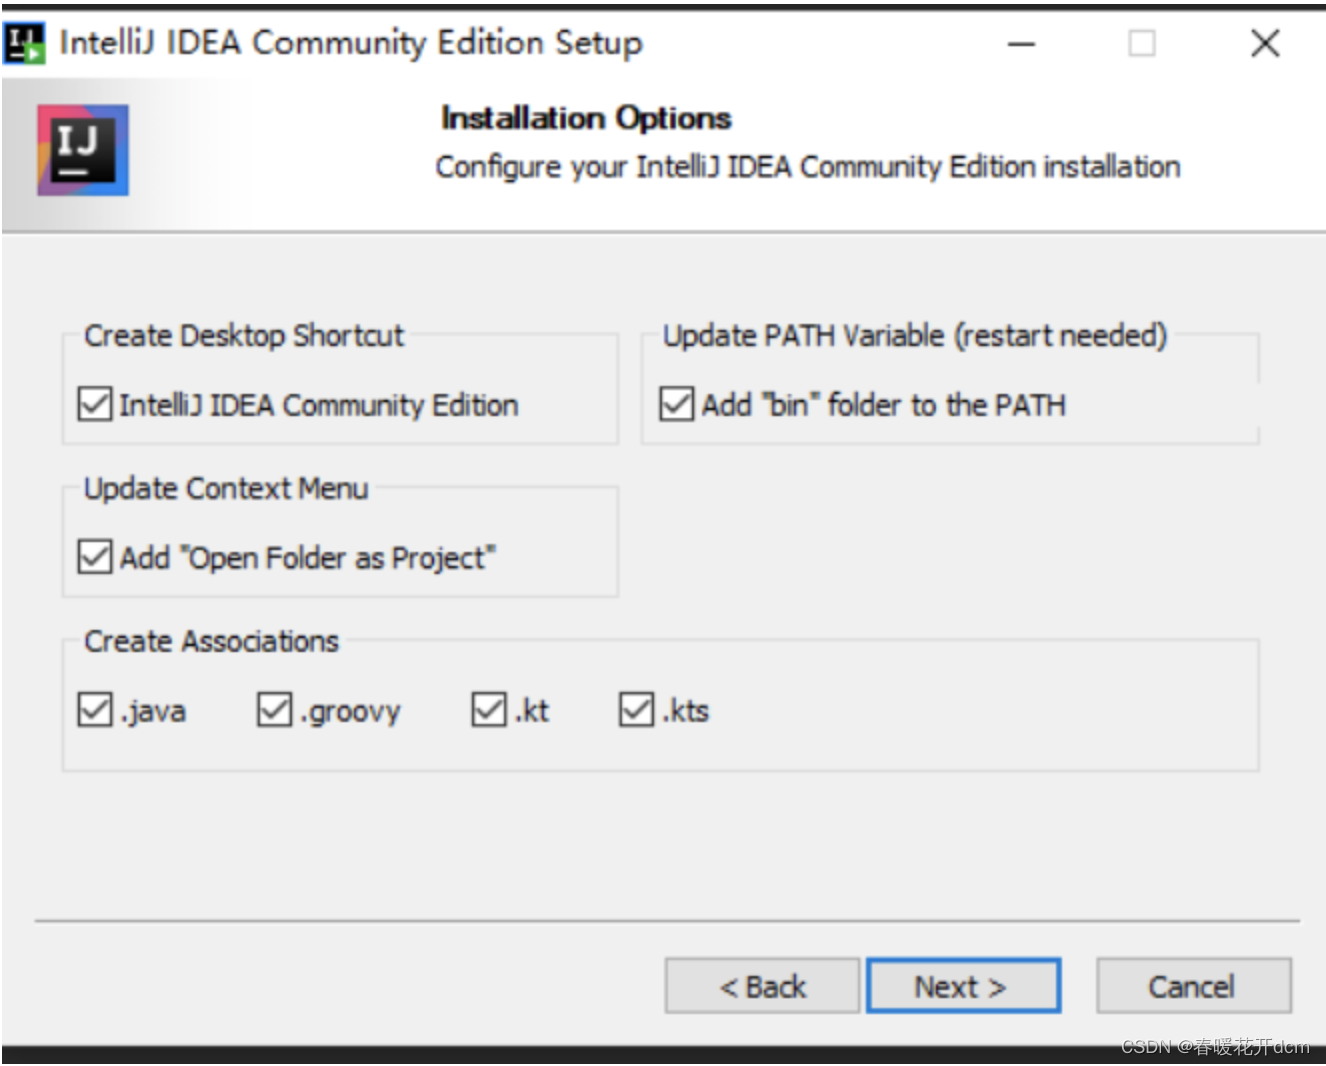Image resolution: width=1326 pixels, height=1066 pixels.
Task: Click the Update Context Menu group label
Action: click(x=226, y=488)
